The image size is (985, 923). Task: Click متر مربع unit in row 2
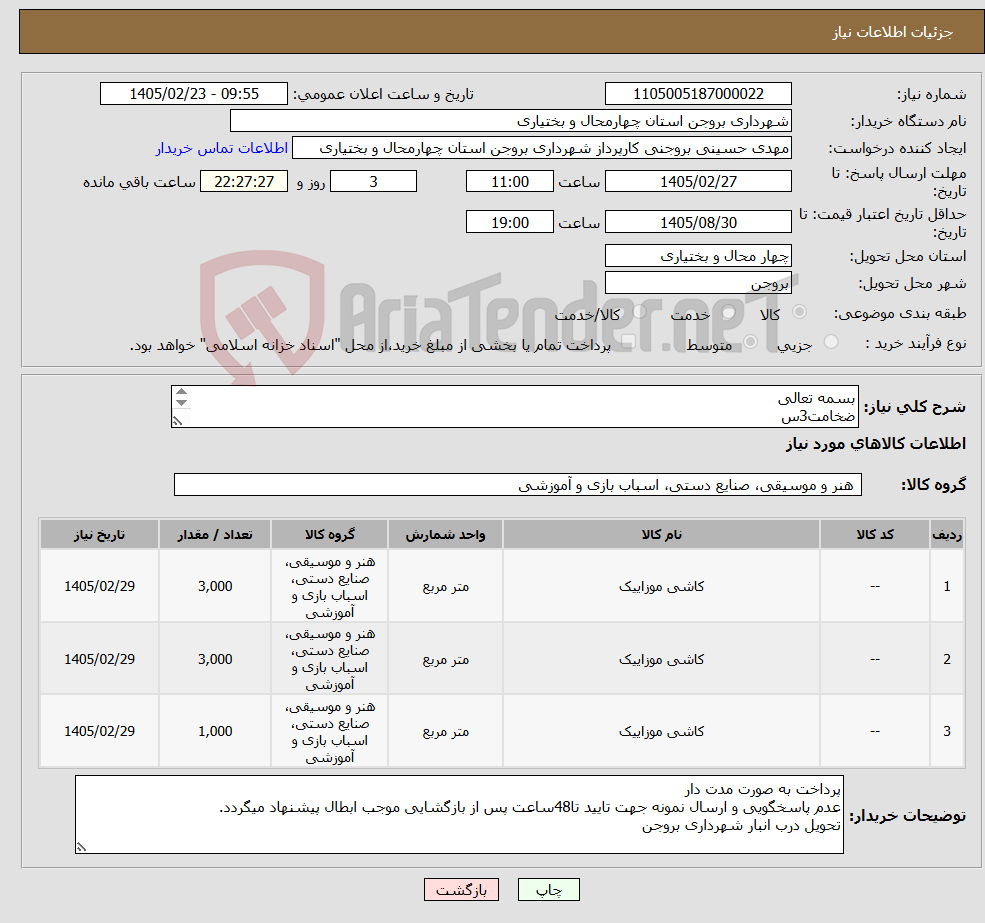coord(445,659)
